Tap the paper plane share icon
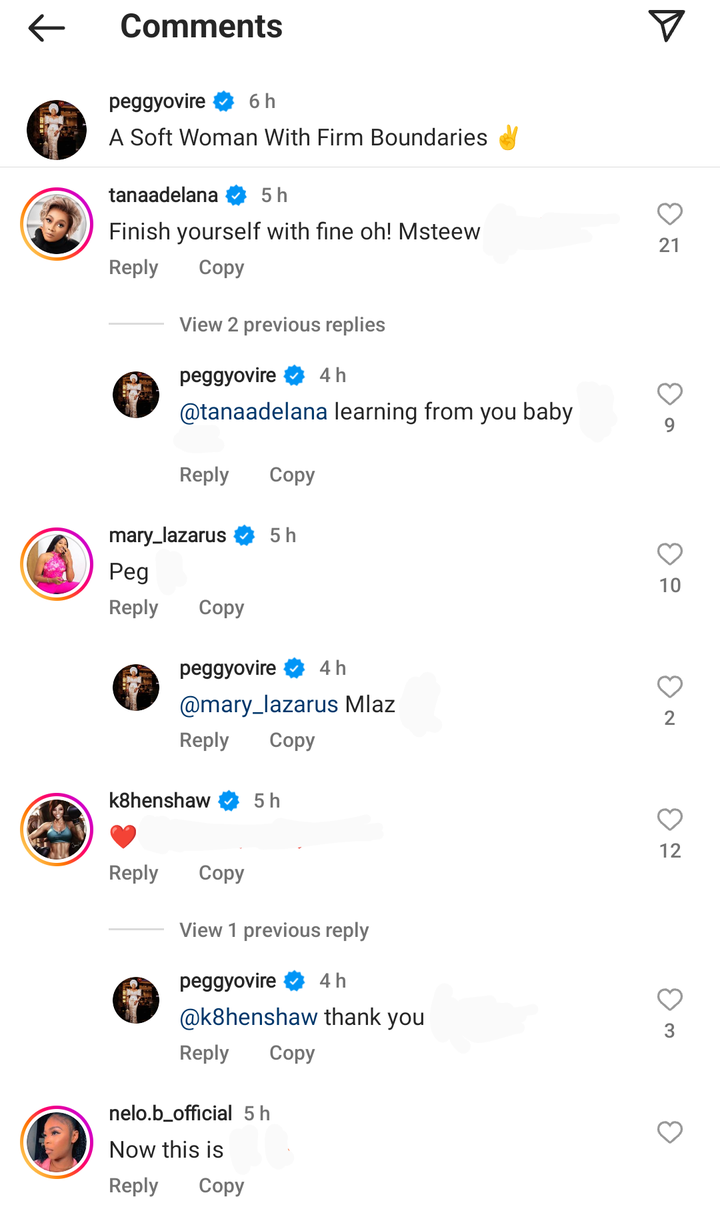Image resolution: width=720 pixels, height=1207 pixels. pyautogui.click(x=666, y=27)
